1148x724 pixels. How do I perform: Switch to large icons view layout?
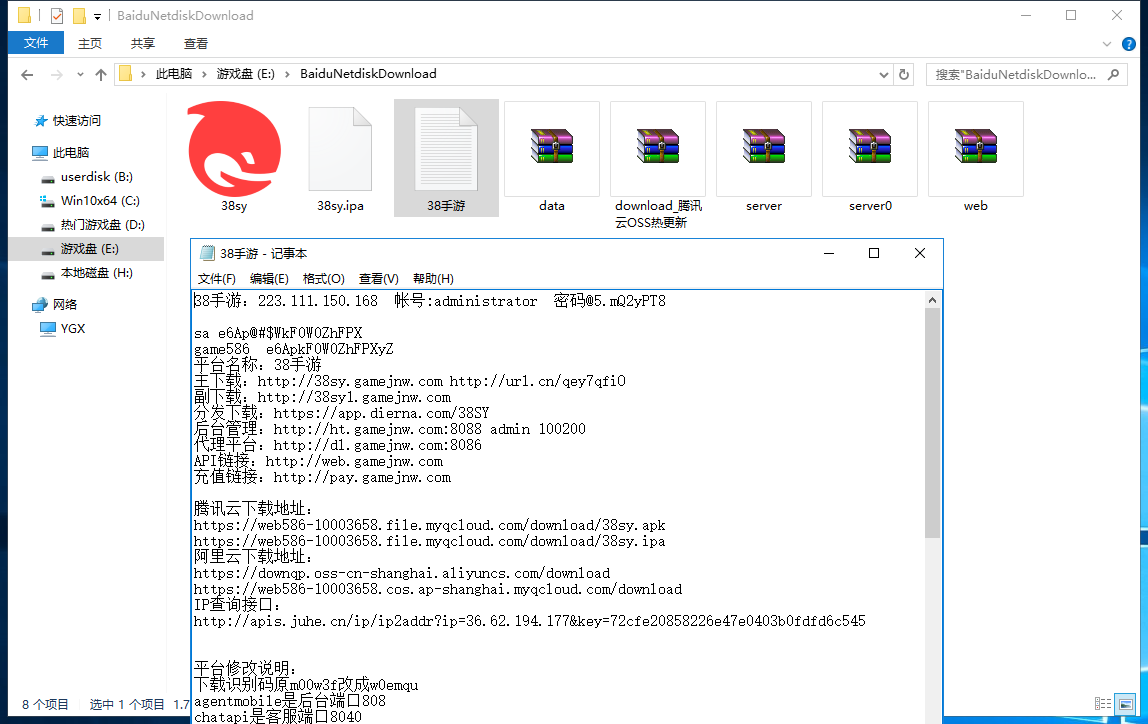pyautogui.click(x=1125, y=704)
